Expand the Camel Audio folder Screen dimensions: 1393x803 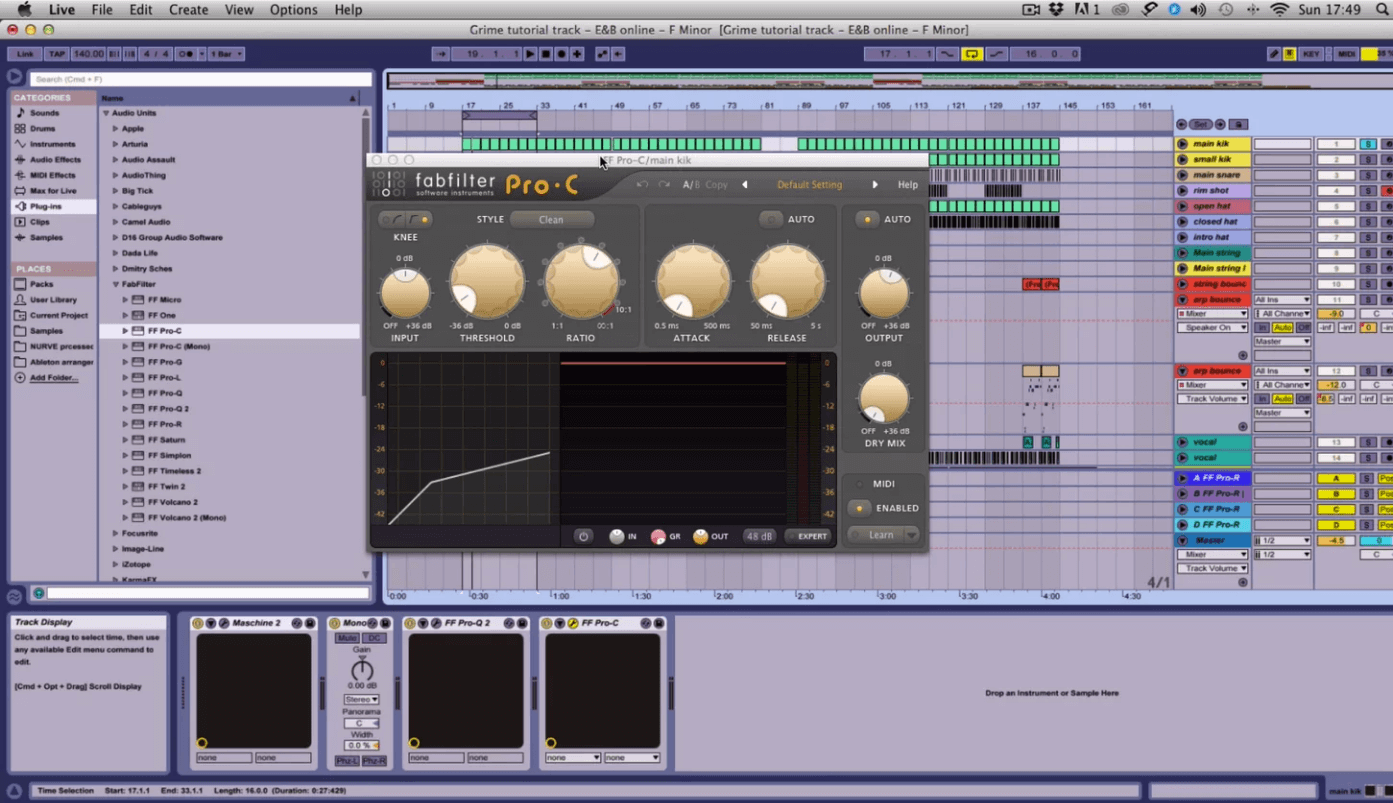coord(116,222)
